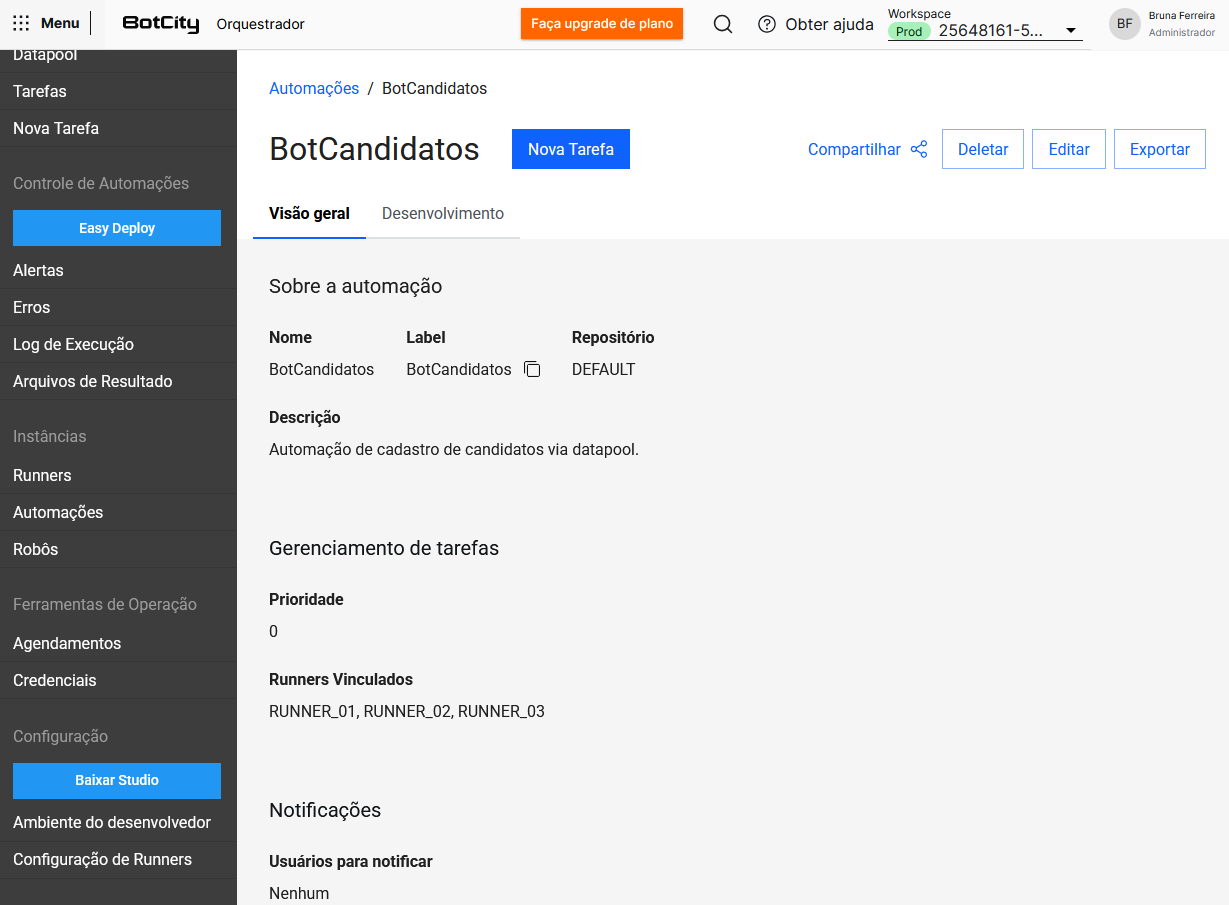Click the help question mark icon
Screen dimensions: 1229x905
pyautogui.click(x=767, y=24)
